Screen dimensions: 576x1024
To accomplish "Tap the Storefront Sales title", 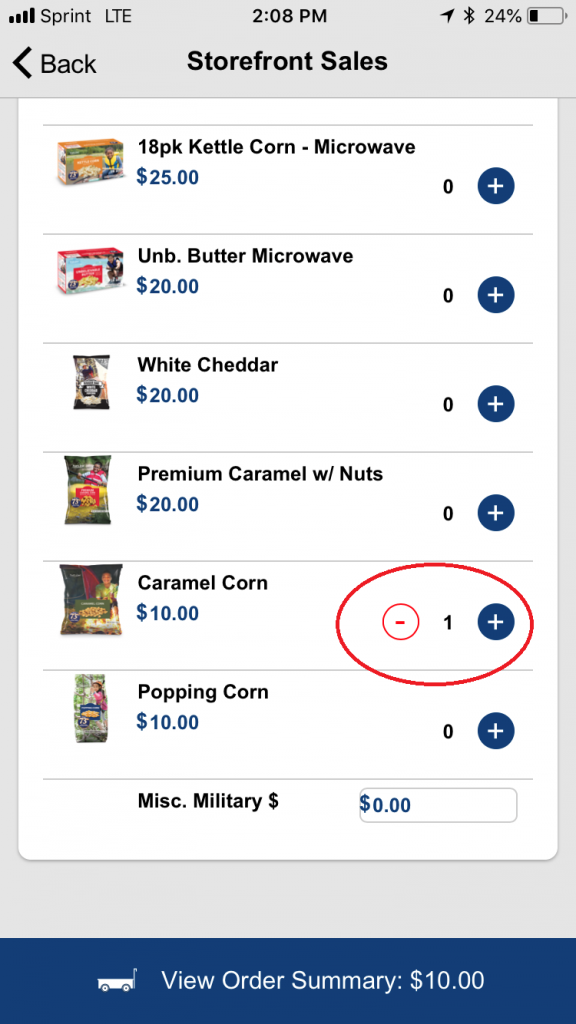I will 287,61.
